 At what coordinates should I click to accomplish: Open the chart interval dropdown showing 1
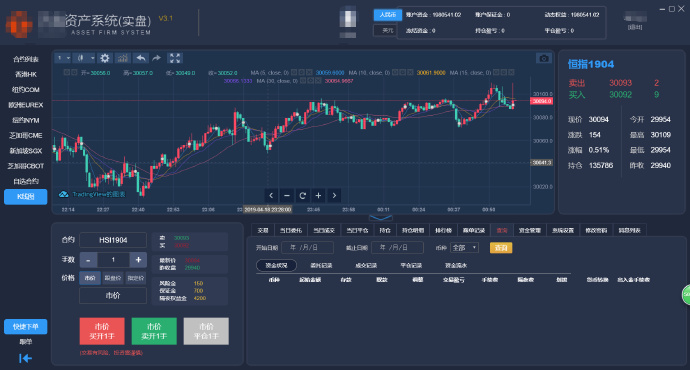[63, 58]
